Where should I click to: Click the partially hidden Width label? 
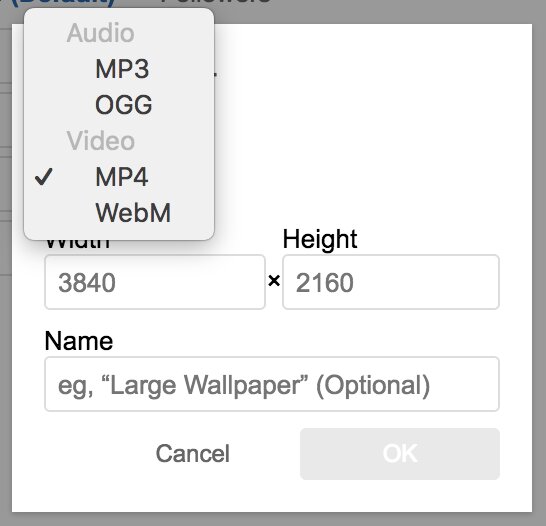[77, 244]
